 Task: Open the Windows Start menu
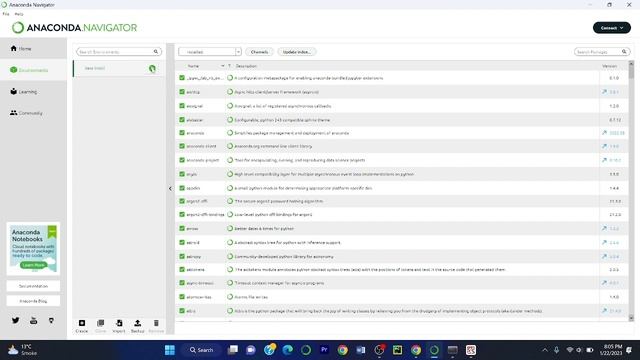pos(170,350)
